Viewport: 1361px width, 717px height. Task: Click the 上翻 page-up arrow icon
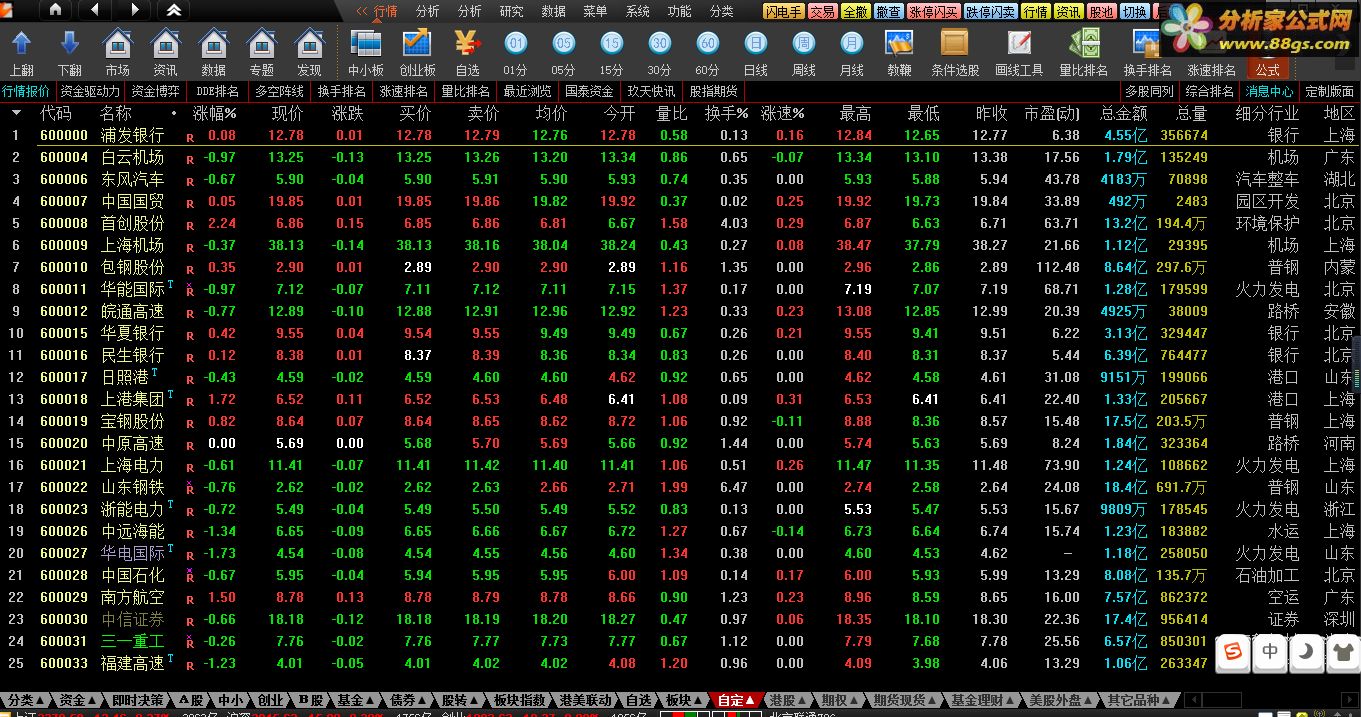21,44
